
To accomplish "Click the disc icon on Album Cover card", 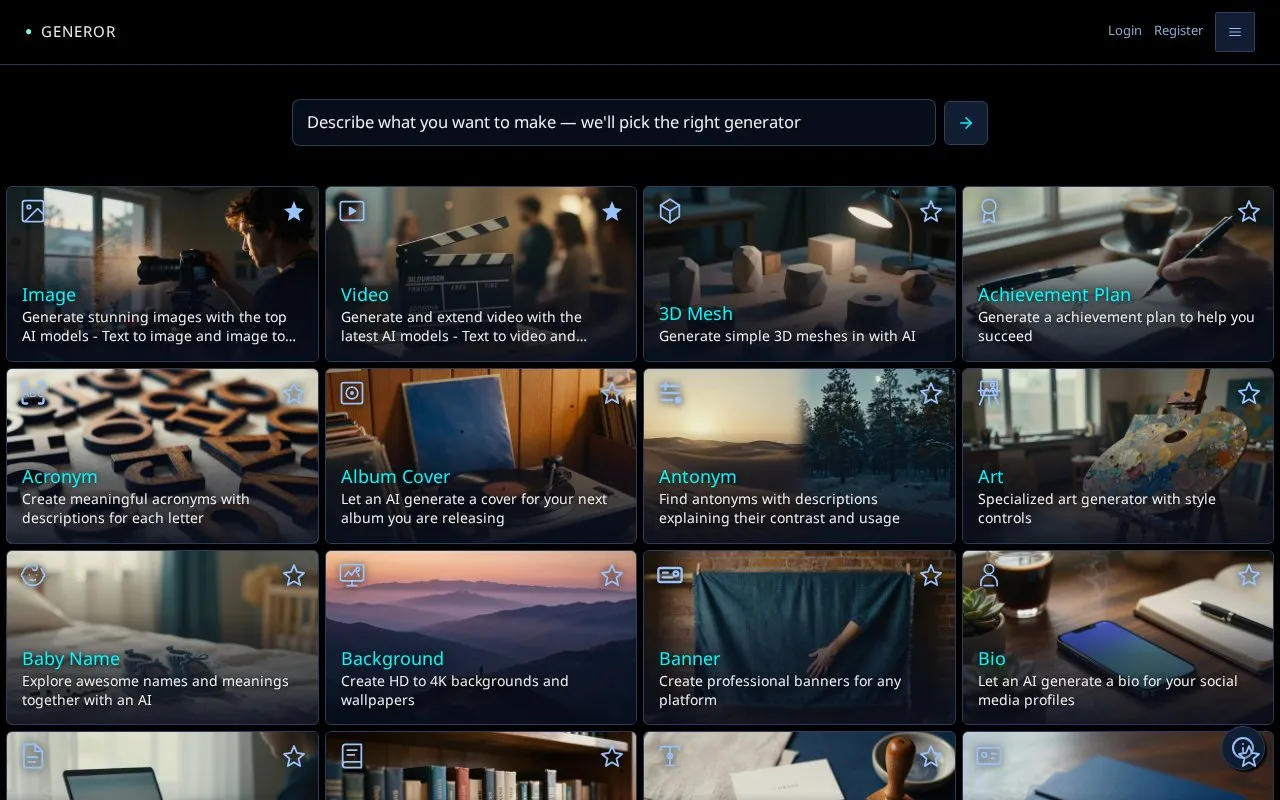I will click(x=352, y=393).
